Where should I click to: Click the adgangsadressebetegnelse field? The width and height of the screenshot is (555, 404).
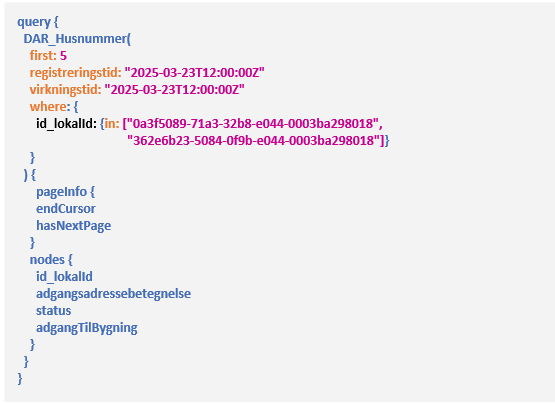pyautogui.click(x=113, y=294)
